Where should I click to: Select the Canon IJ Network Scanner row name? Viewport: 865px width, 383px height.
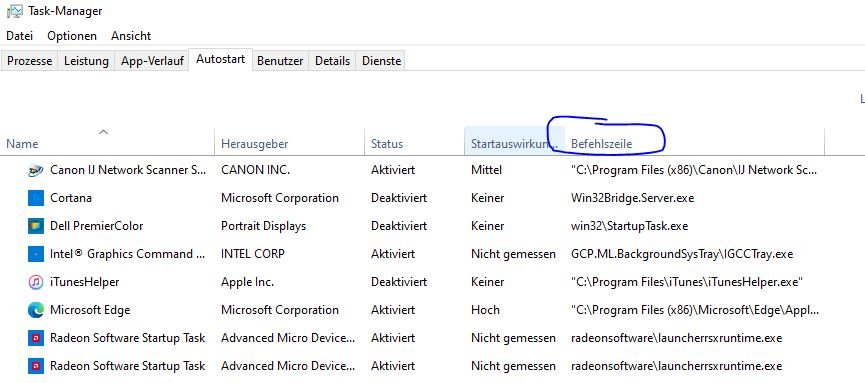click(128, 170)
